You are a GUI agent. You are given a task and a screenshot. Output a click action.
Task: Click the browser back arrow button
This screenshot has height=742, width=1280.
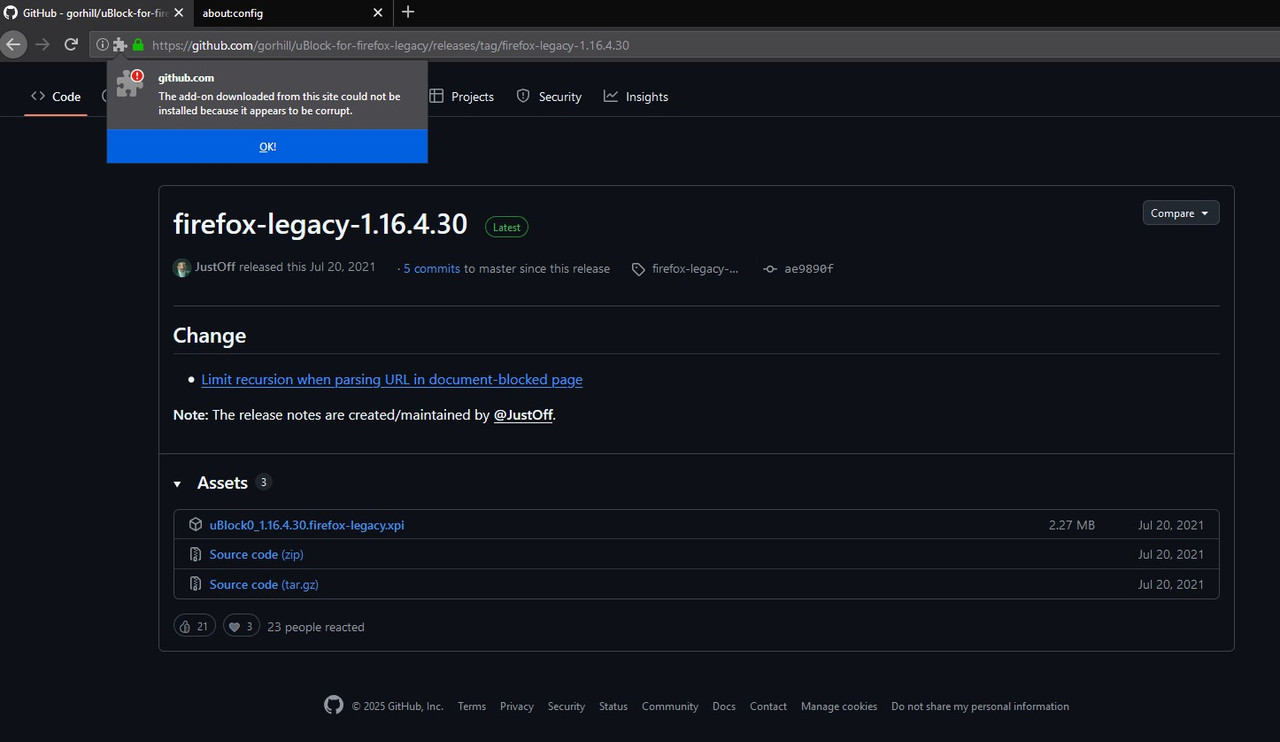click(12, 45)
